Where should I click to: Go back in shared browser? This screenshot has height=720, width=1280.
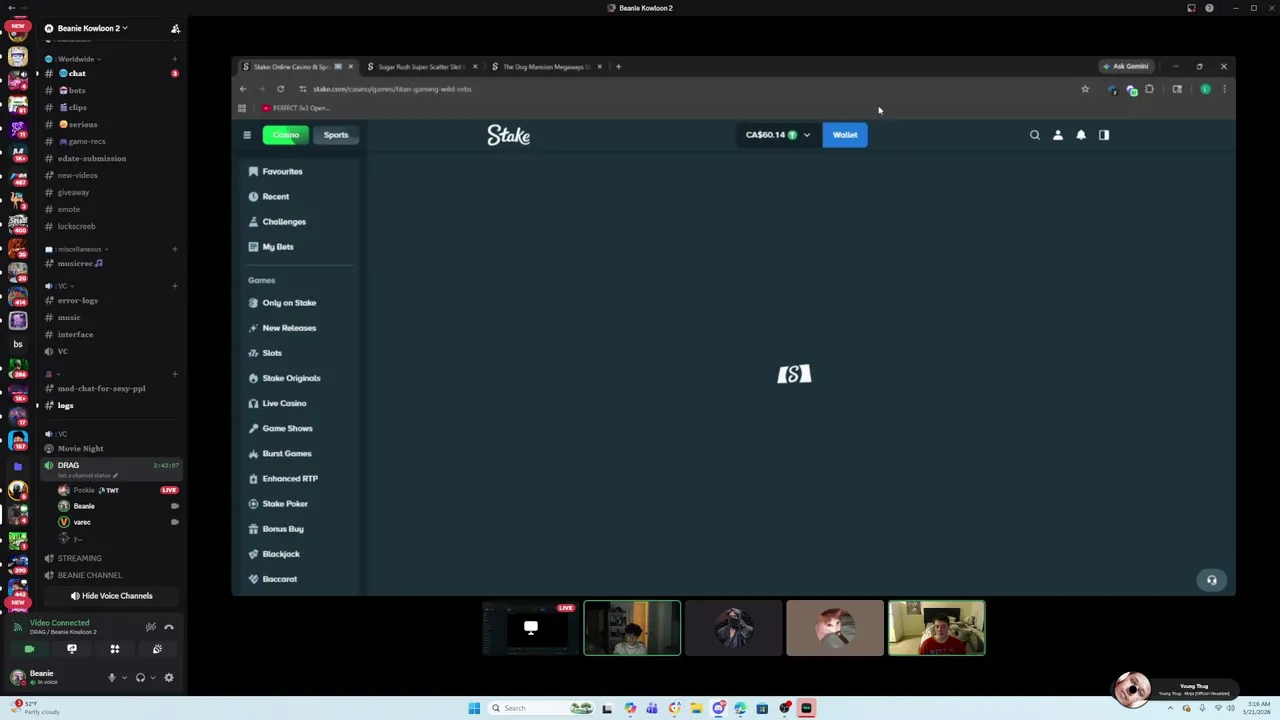(243, 89)
